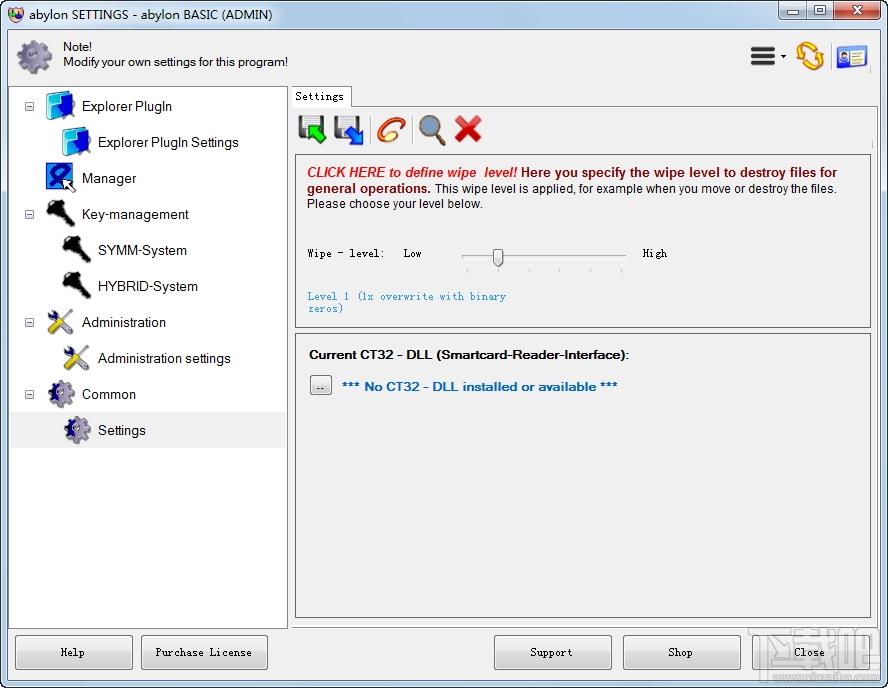888x688 pixels.
Task: Open the hamburger menu icon
Action: pos(763,56)
